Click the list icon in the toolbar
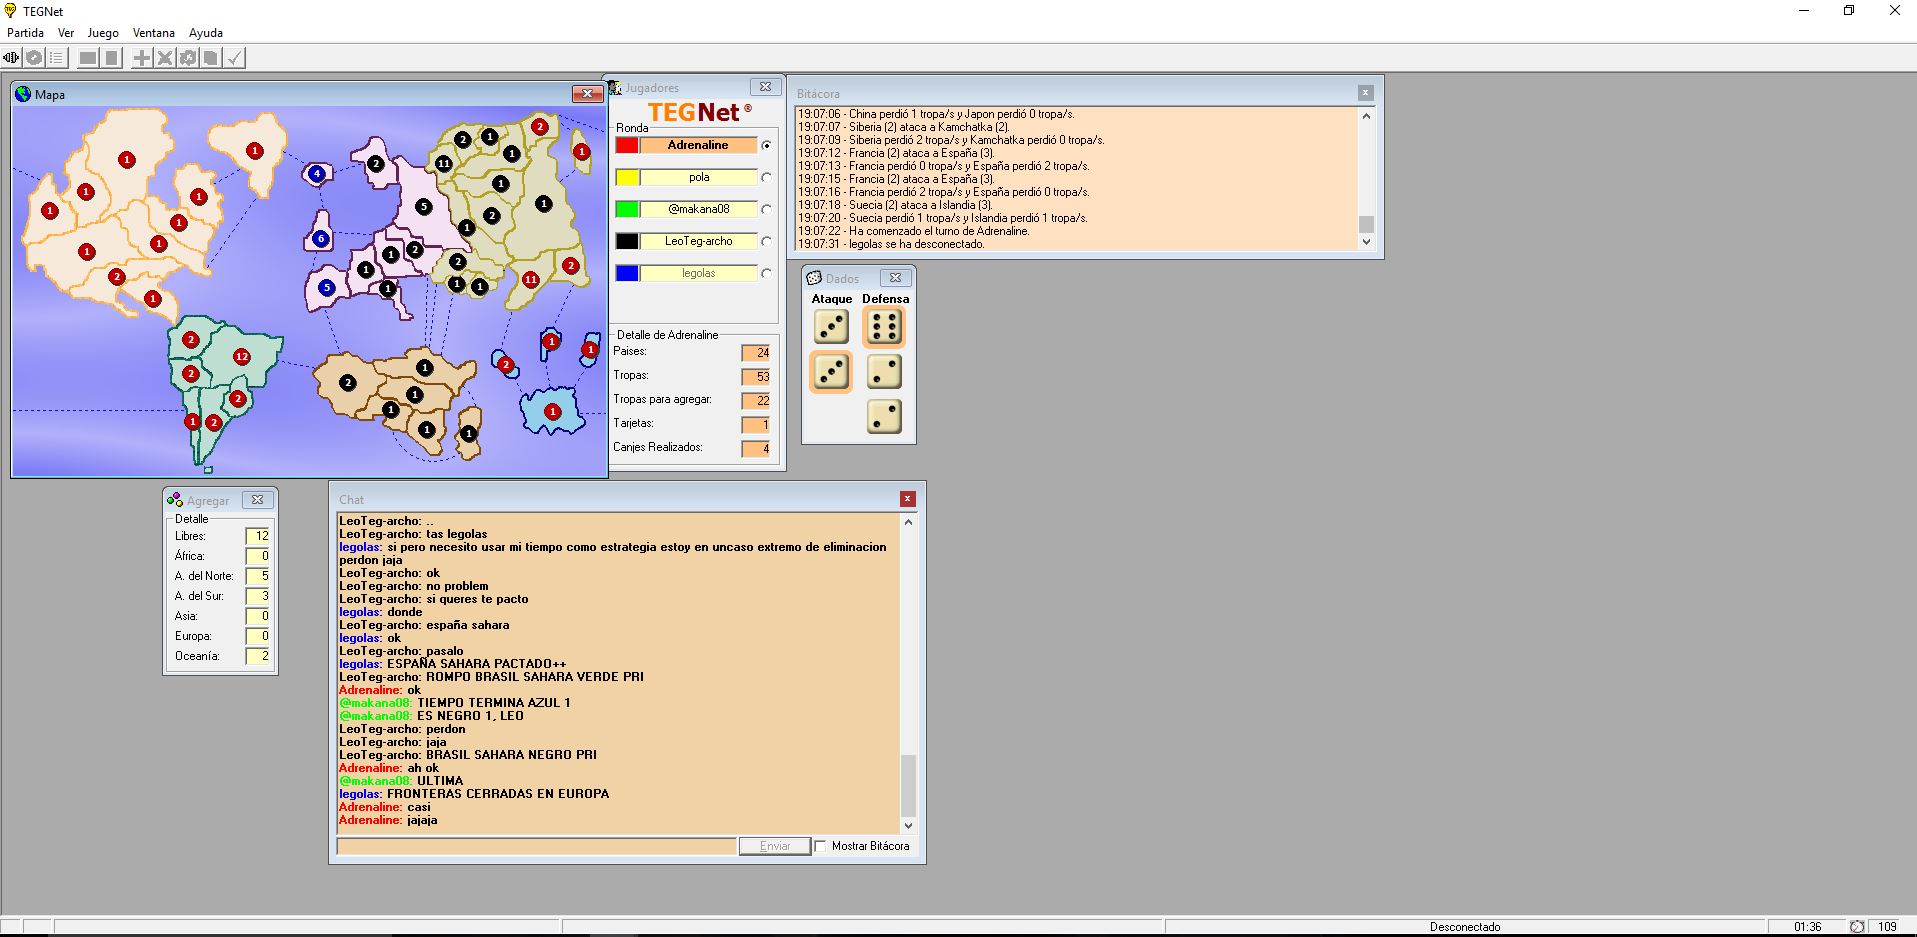The width and height of the screenshot is (1917, 937). tap(57, 58)
